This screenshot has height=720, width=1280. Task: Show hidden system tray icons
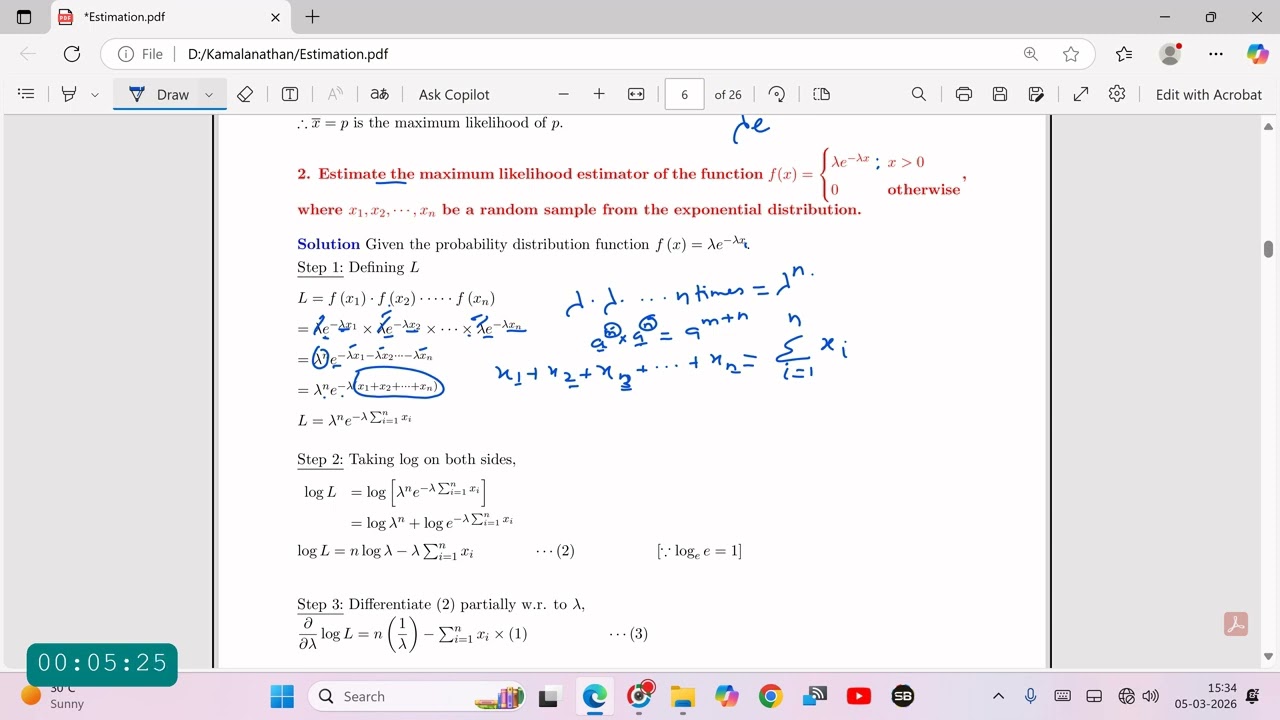(998, 696)
